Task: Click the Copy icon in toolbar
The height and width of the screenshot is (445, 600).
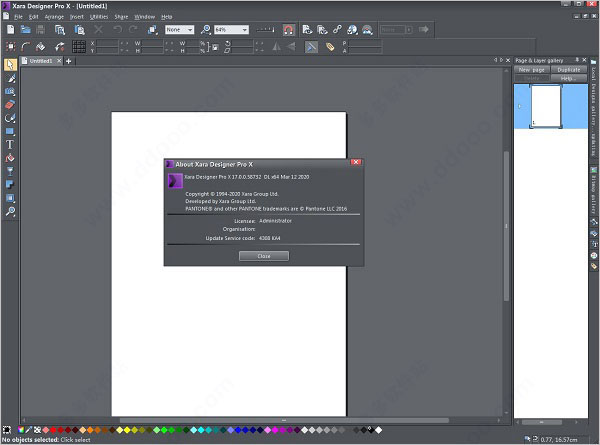Action: pos(60,29)
